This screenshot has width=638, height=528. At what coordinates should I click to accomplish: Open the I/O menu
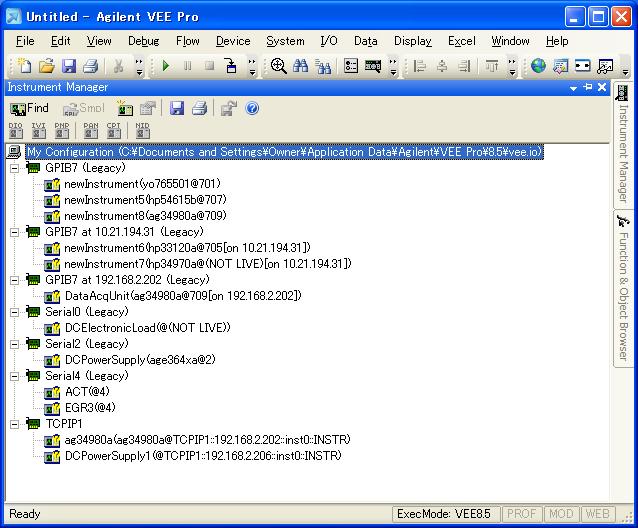coord(328,41)
